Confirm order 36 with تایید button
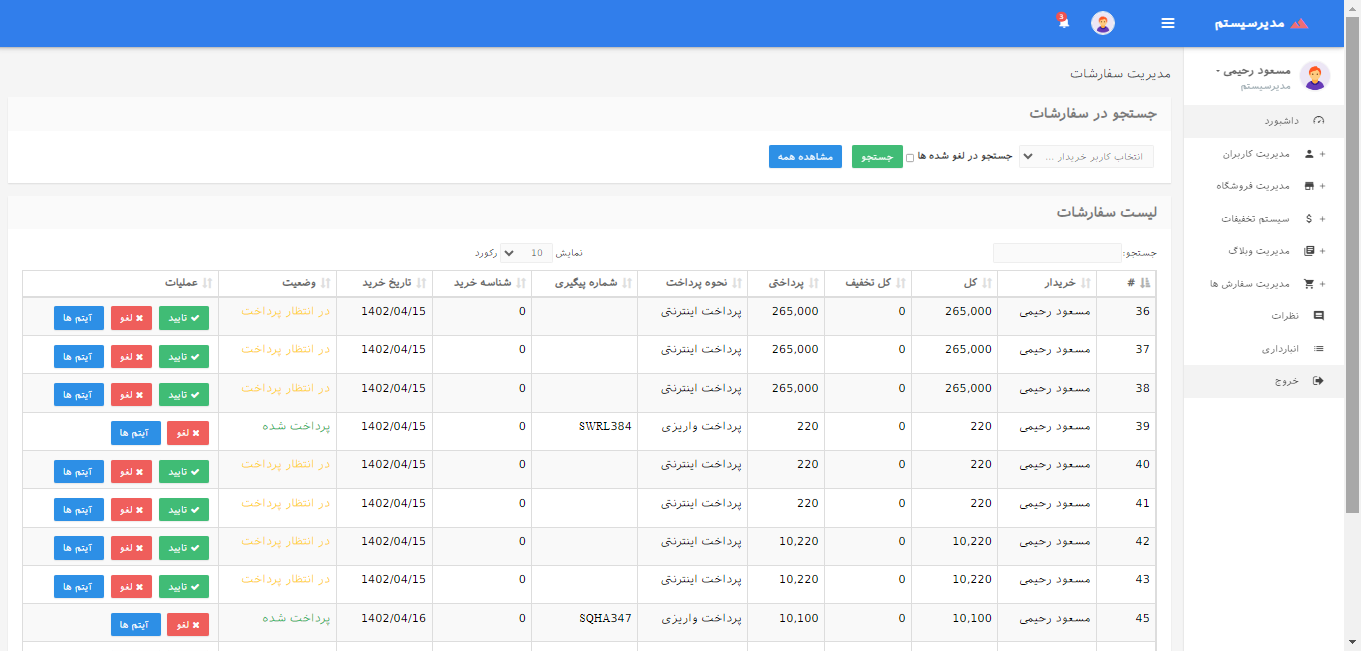1361x651 pixels. coord(184,318)
